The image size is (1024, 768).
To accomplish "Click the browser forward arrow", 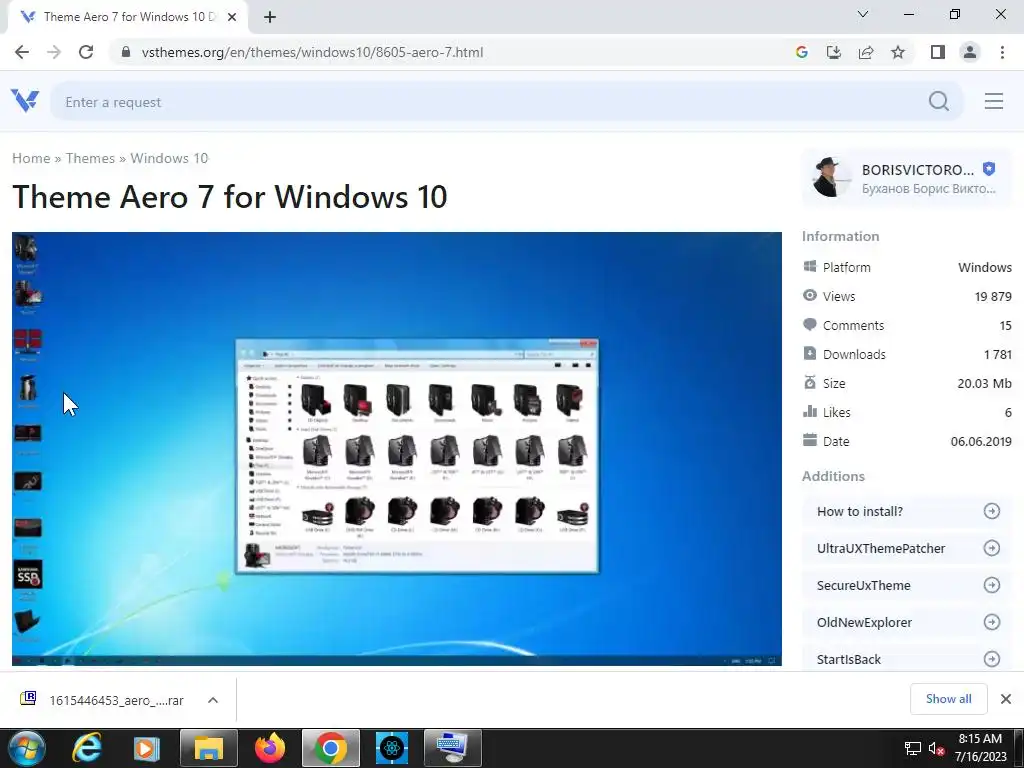I will click(54, 52).
